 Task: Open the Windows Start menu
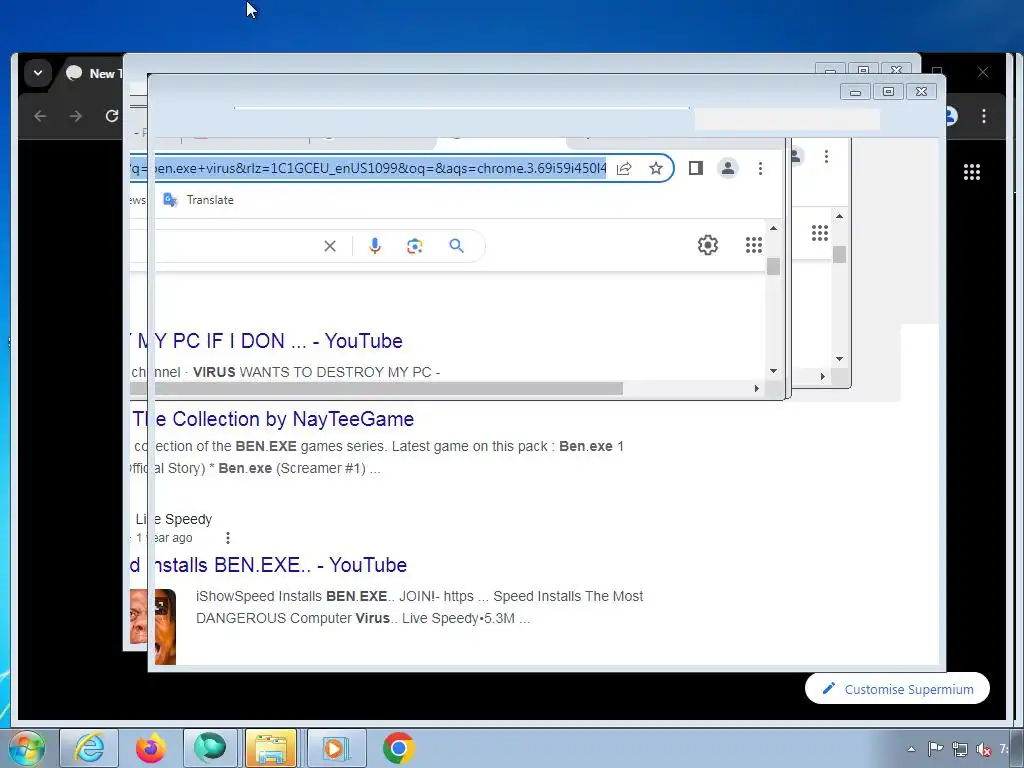(27, 748)
